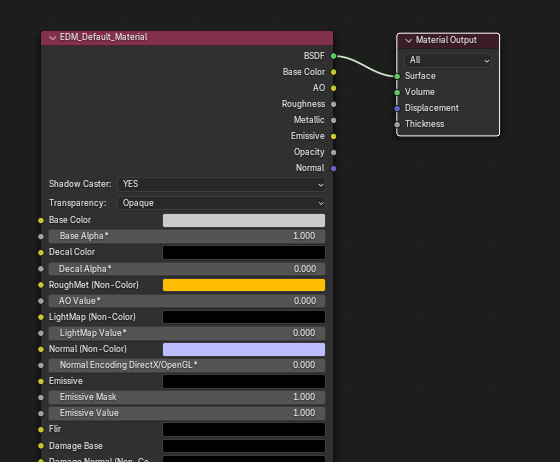Click the Base Color gray swatch
The height and width of the screenshot is (462, 560).
pos(244,220)
